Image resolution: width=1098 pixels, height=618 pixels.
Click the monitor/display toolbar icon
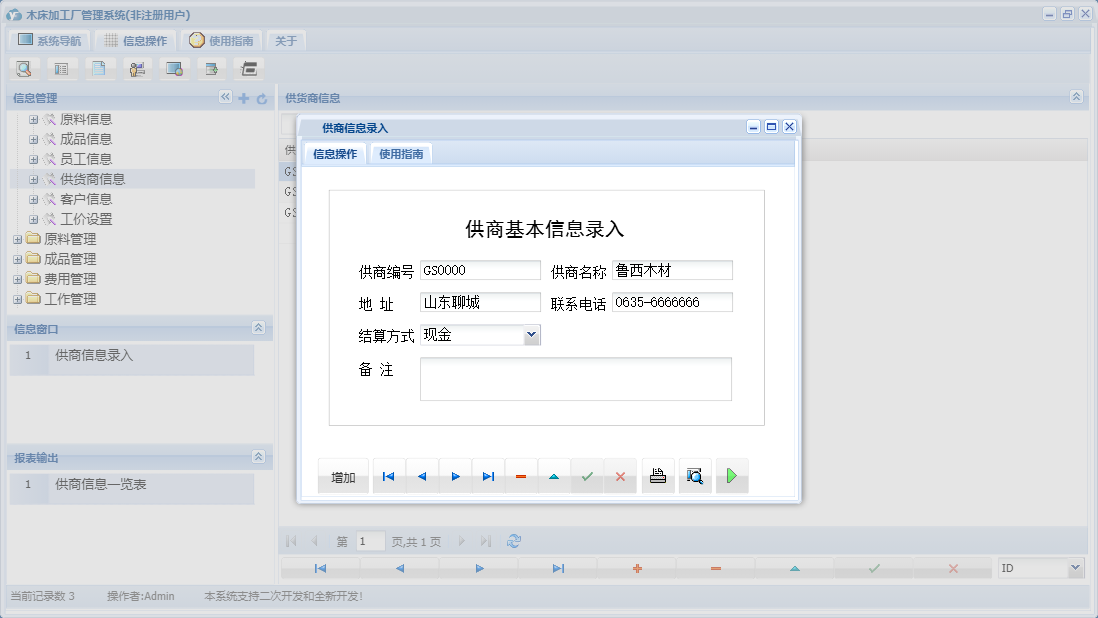pos(174,68)
